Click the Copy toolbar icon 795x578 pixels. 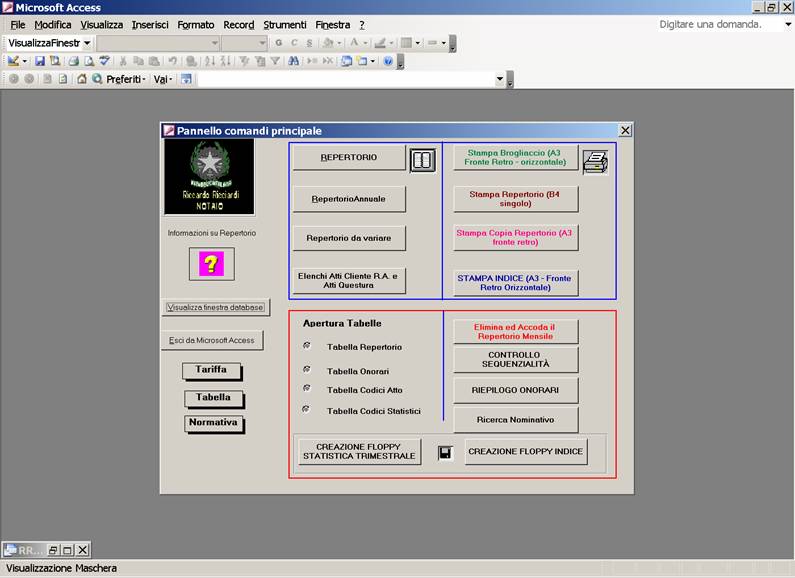pyautogui.click(x=138, y=61)
